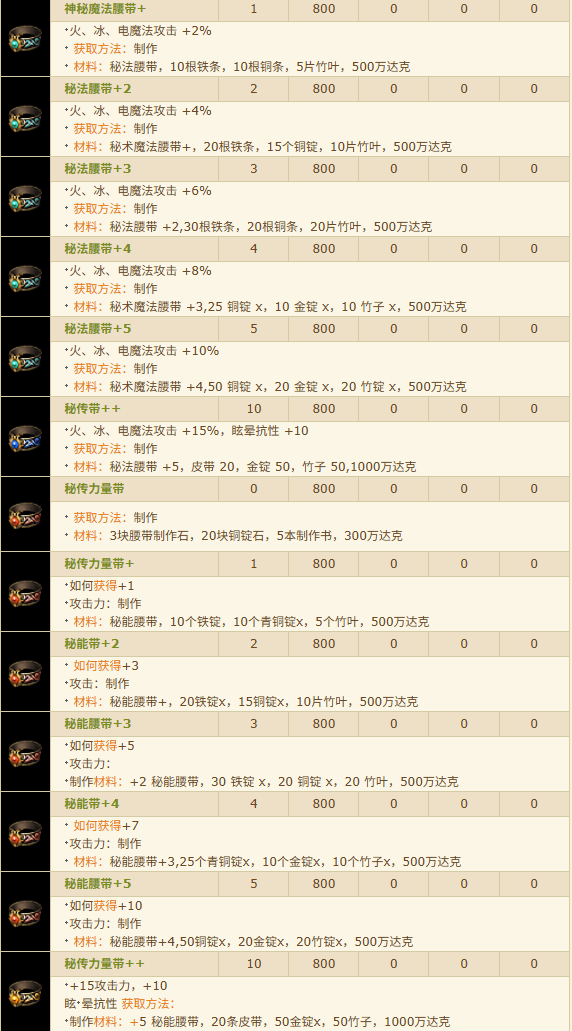Click blue-gem belt icon beside 秘传带++
The width and height of the screenshot is (572, 1031).
(x=25, y=439)
